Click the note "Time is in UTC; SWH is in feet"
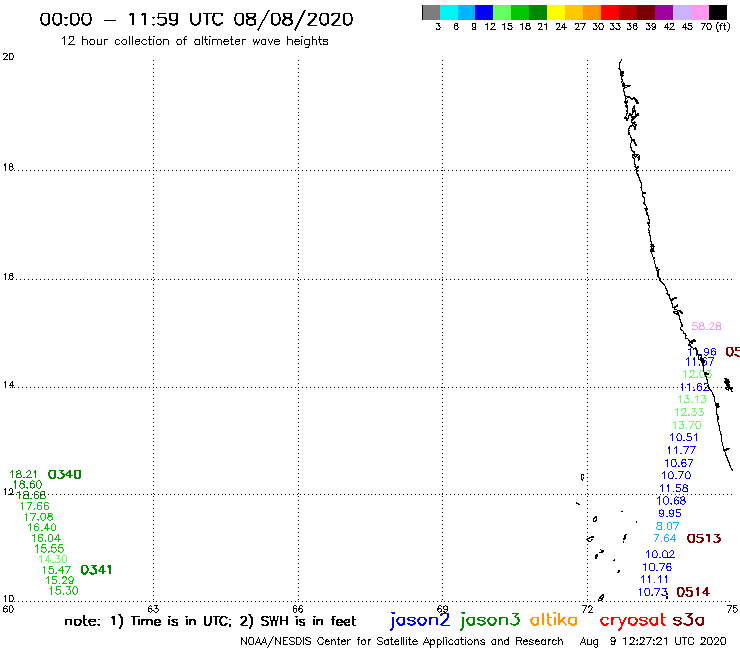Screen dimensions: 740x650 click(210, 621)
